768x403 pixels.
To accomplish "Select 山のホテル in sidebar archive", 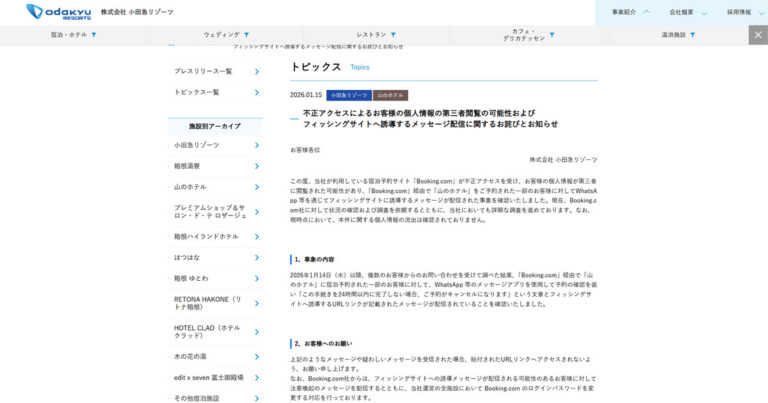I will click(190, 187).
